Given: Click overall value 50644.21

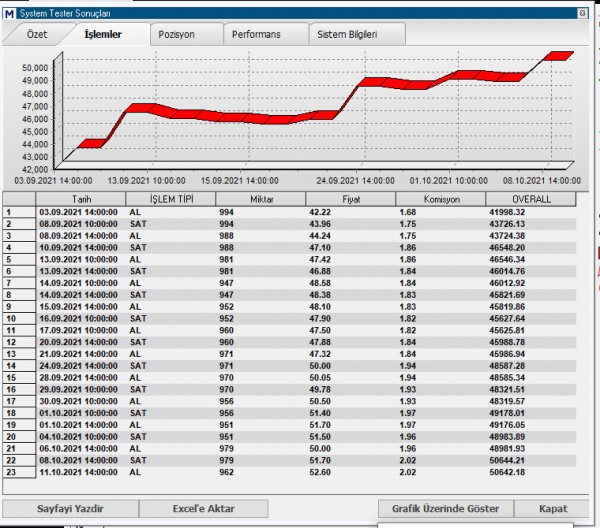Looking at the screenshot, I should [507, 460].
